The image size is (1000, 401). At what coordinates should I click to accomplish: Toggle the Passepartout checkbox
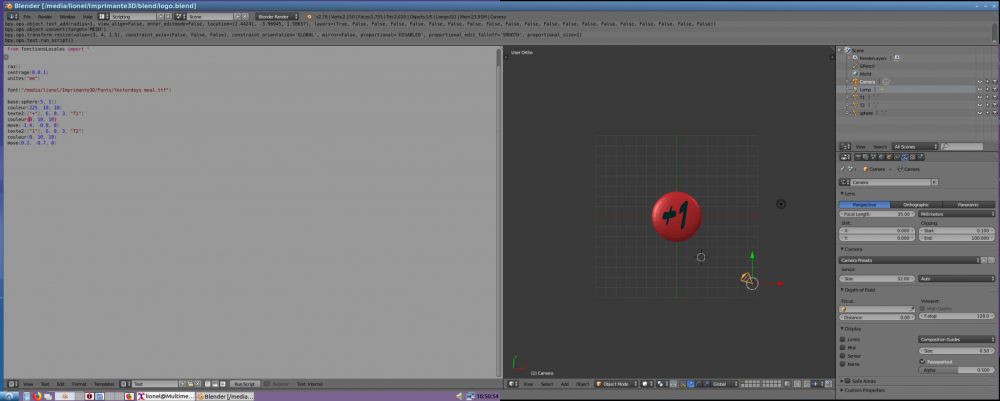click(x=921, y=361)
